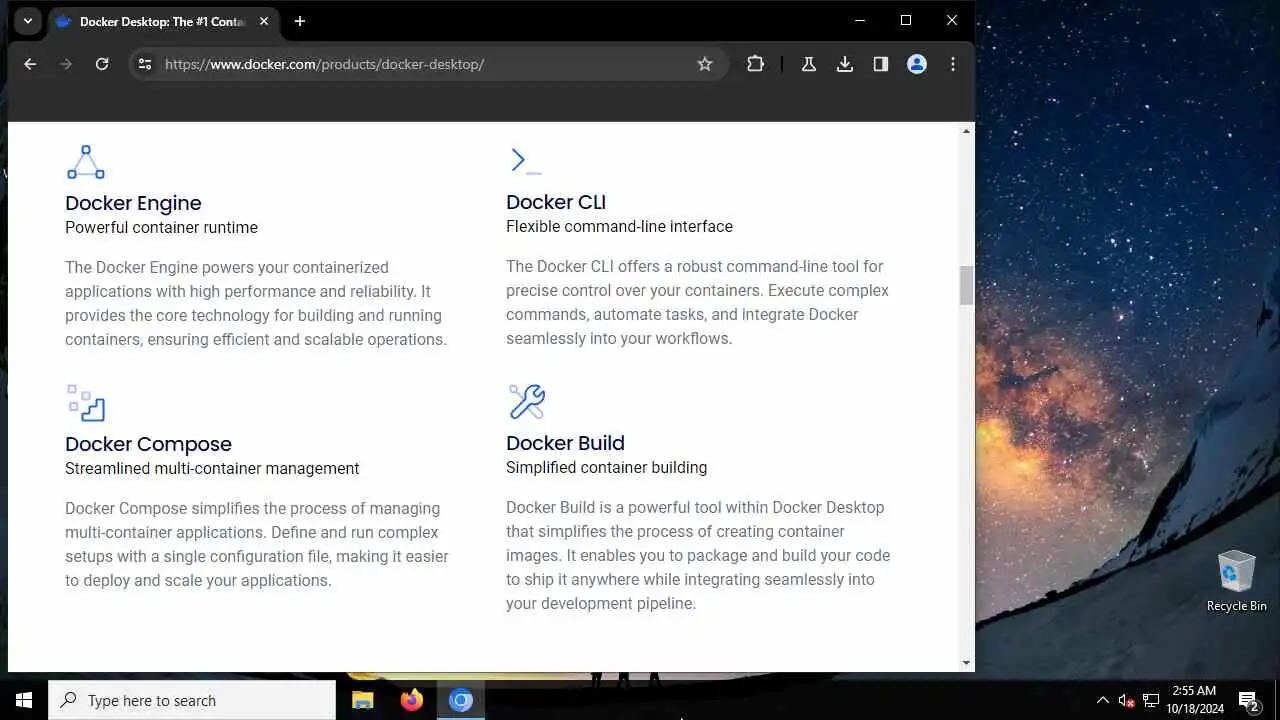Toggle the side panel icon

[x=881, y=64]
